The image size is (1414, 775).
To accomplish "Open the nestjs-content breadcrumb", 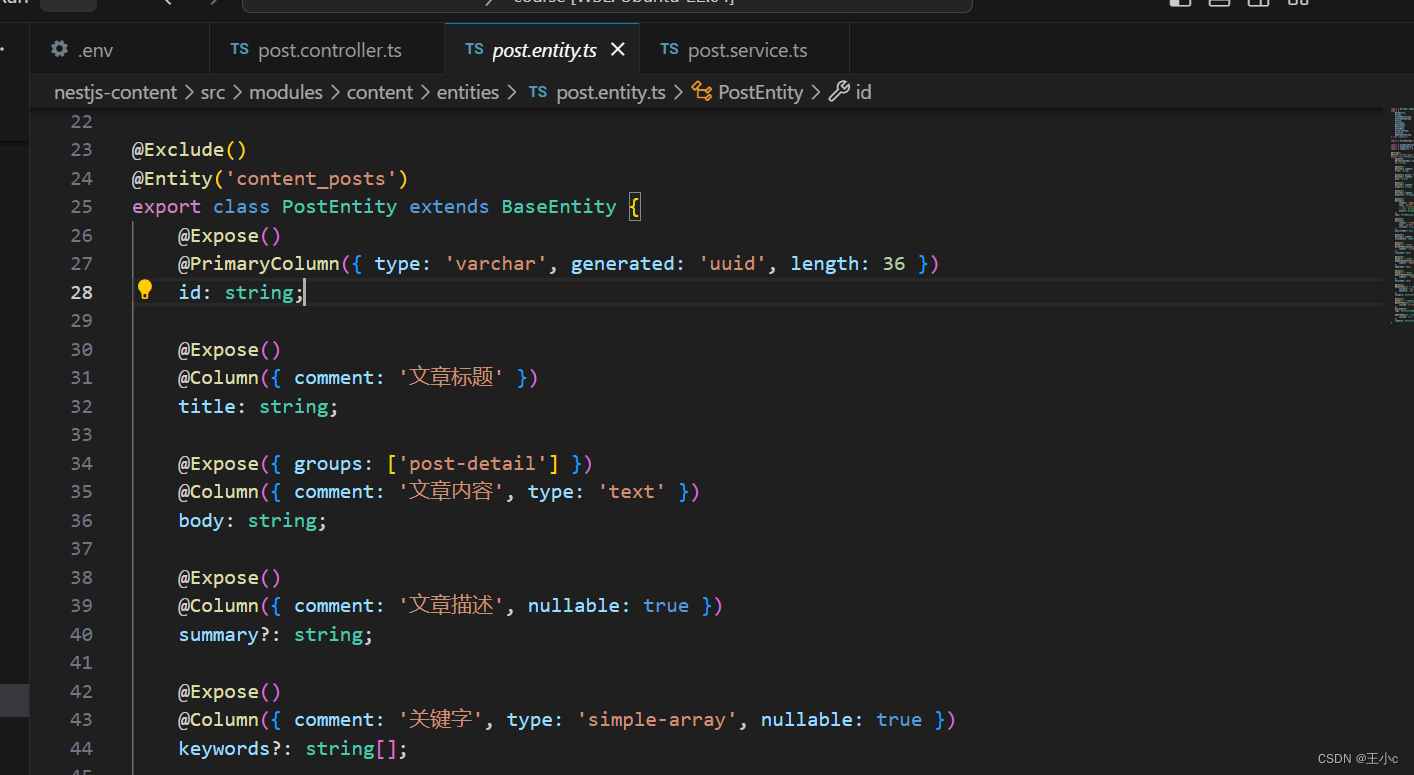I will click(x=115, y=92).
